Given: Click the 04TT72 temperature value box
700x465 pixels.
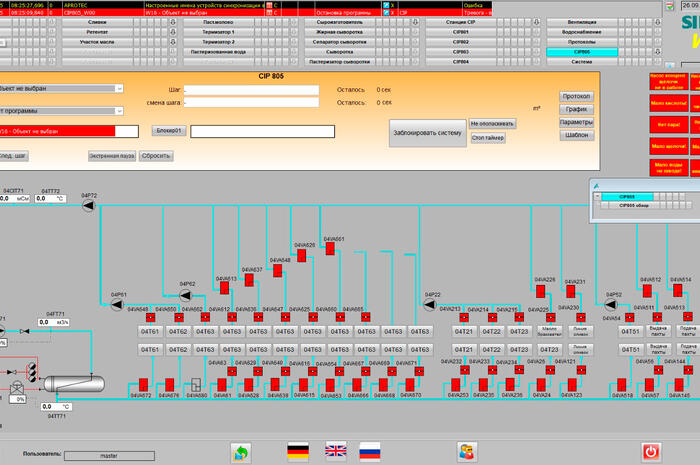Looking at the screenshot, I should tap(50, 199).
